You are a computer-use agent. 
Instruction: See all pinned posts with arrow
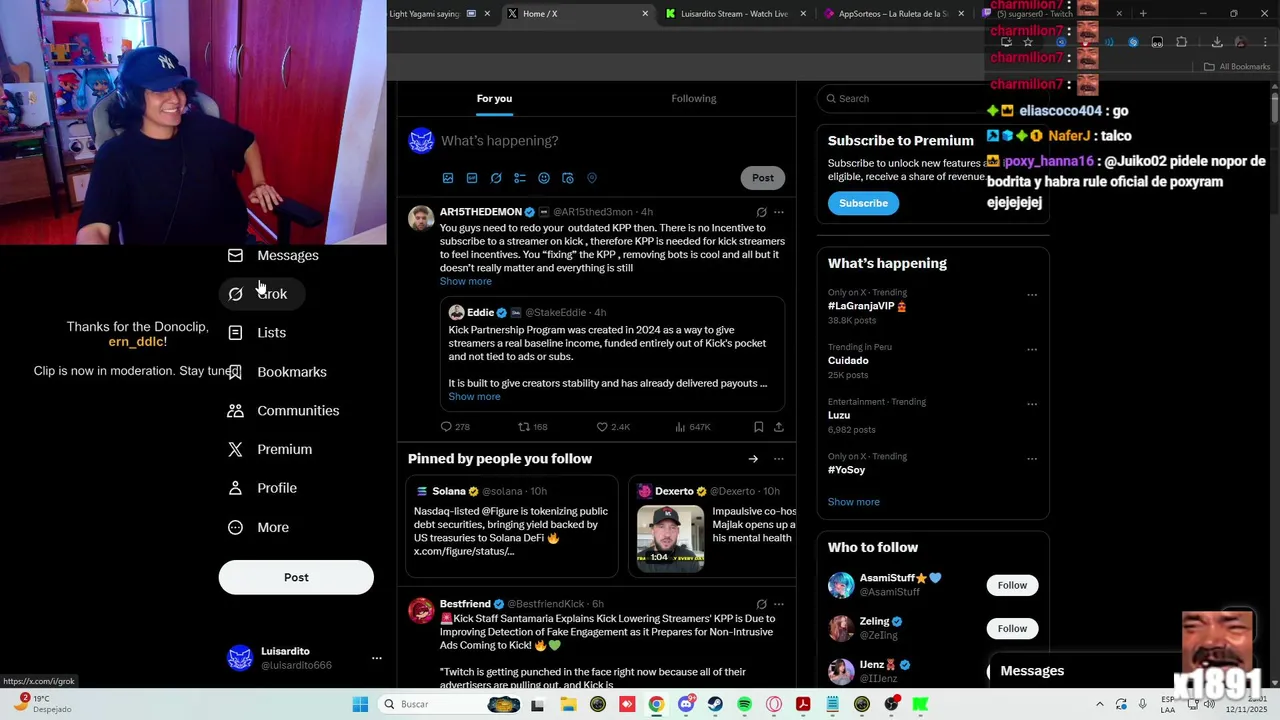(x=753, y=459)
